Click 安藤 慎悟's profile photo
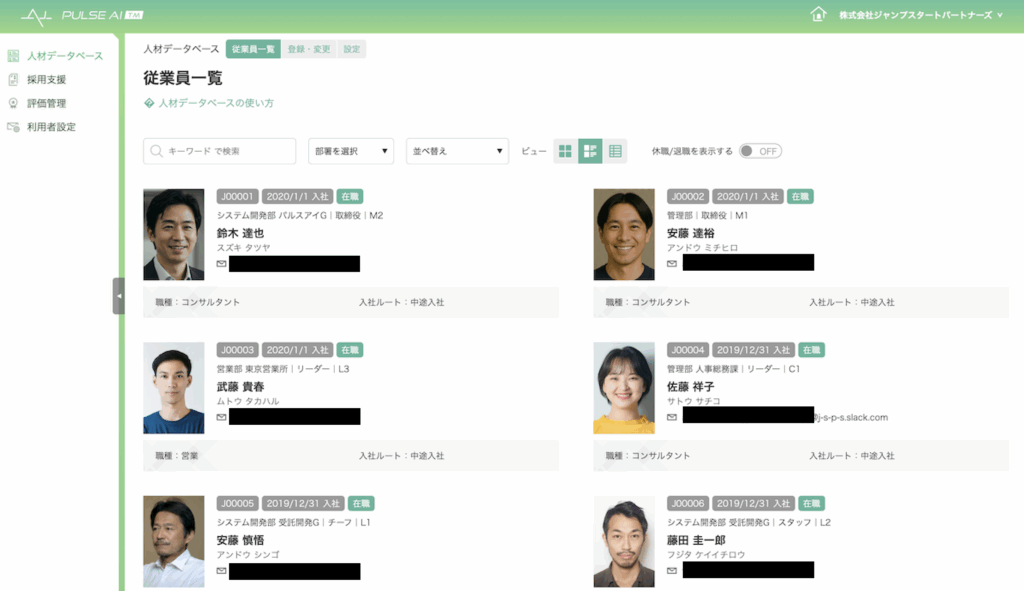1024x591 pixels. coord(174,541)
